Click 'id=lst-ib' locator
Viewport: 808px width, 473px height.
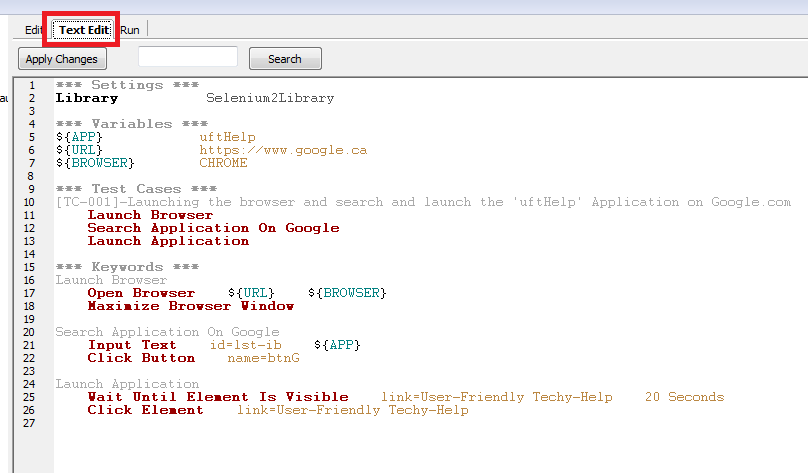[246, 345]
